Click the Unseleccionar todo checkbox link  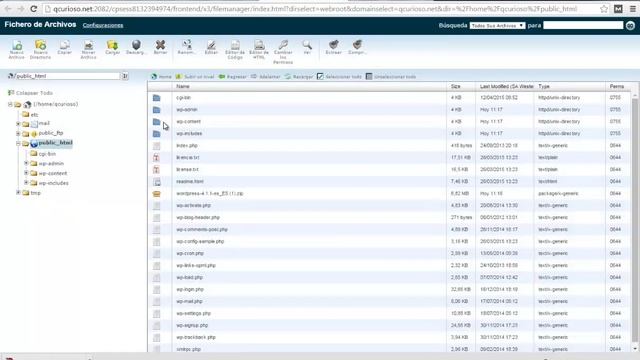pos(391,76)
